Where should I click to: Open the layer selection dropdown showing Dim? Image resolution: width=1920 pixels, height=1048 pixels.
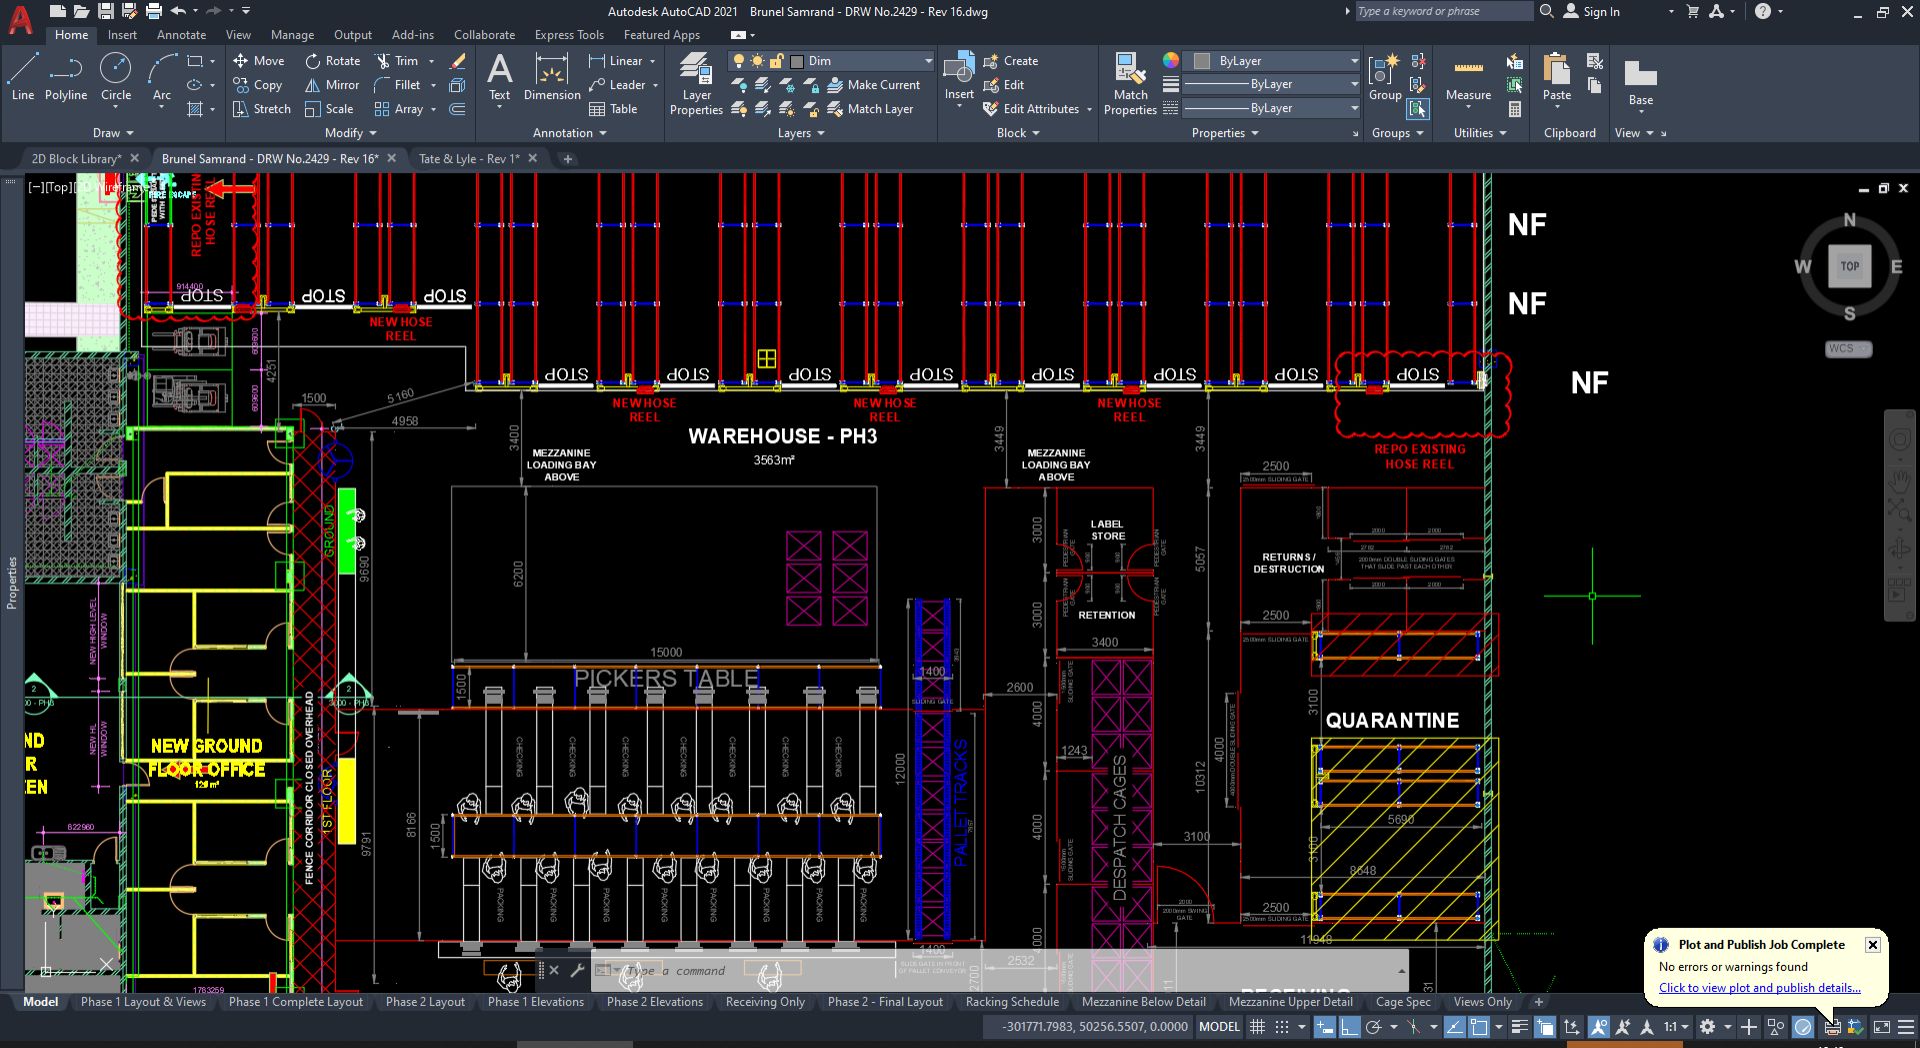pos(928,60)
